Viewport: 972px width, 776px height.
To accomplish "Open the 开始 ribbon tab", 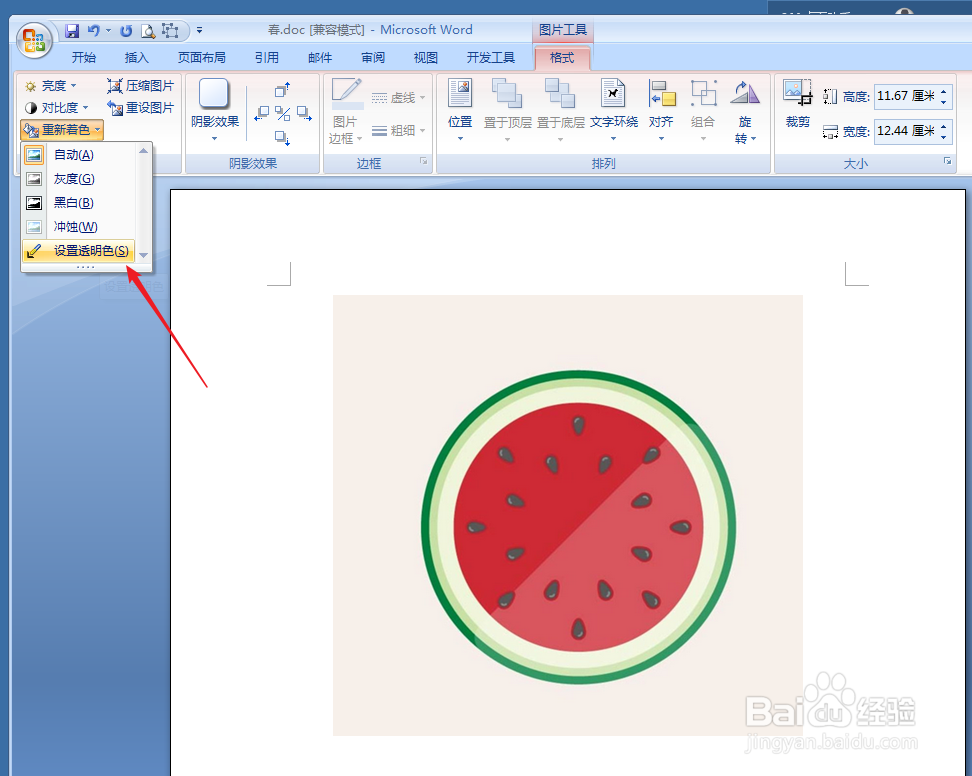I will 84,58.
